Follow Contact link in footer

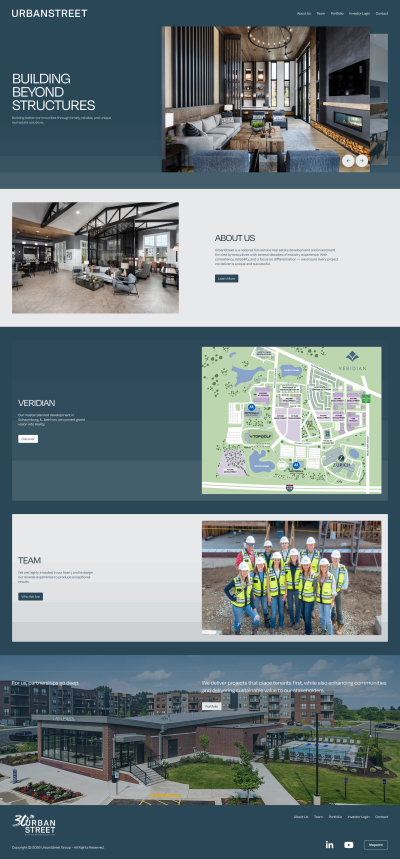pyautogui.click(x=381, y=817)
